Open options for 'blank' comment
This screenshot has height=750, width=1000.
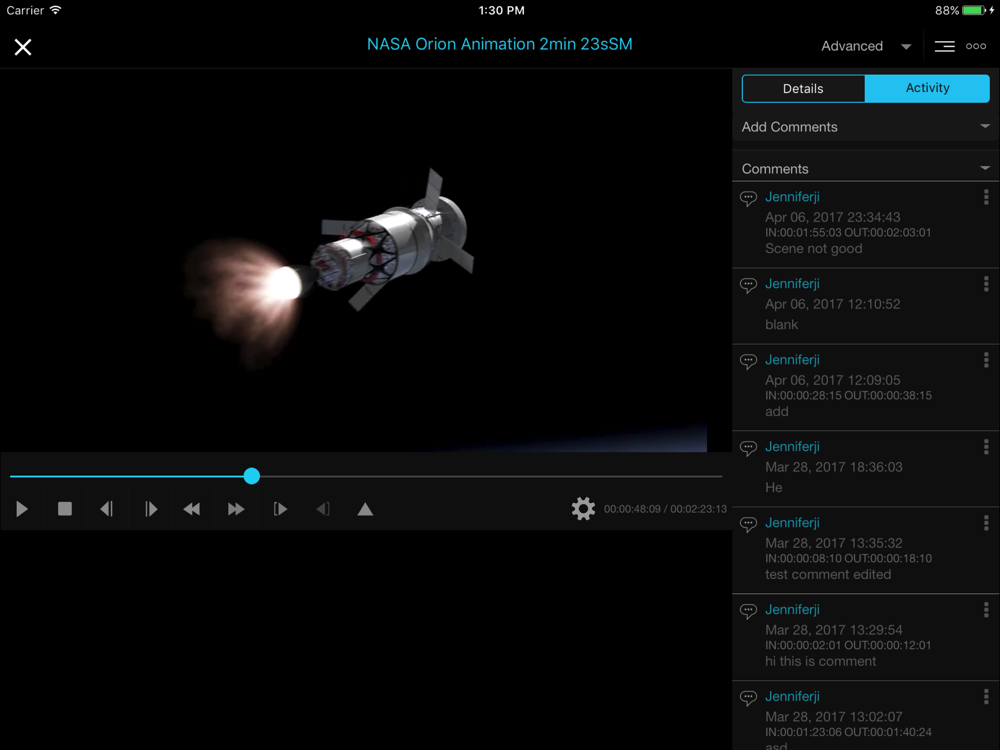click(x=986, y=284)
